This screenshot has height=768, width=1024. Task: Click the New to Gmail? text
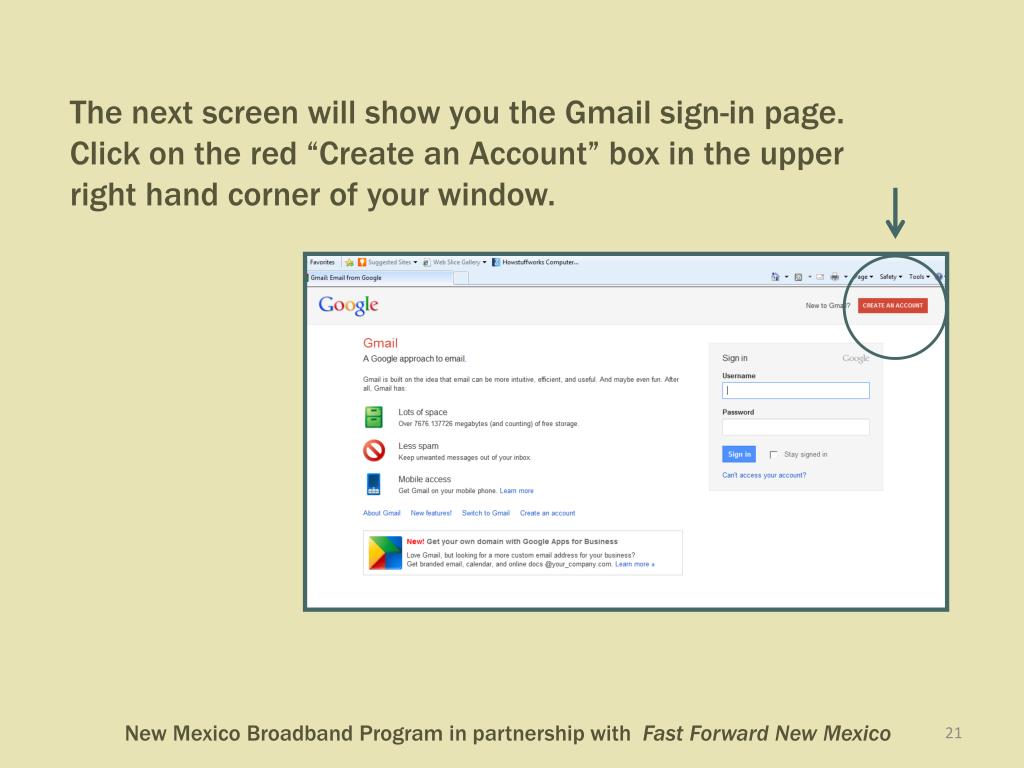[827, 306]
